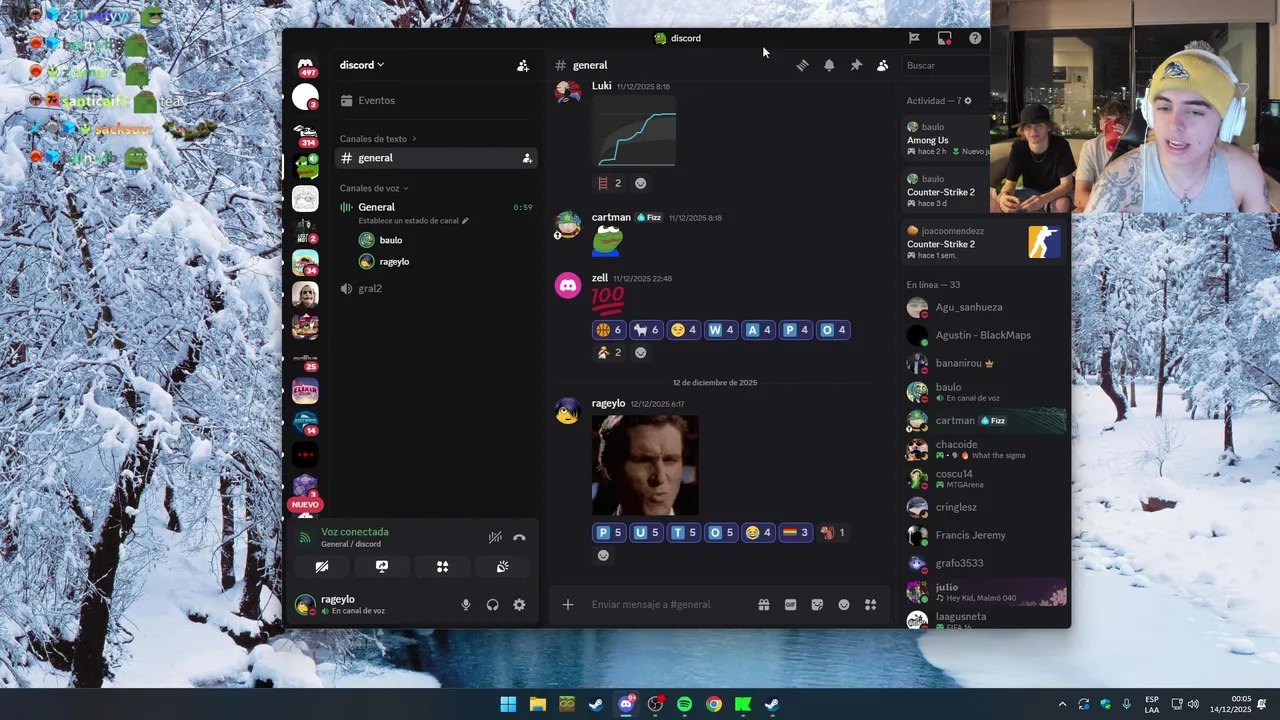Open baulo Among Us activity card

click(946, 139)
